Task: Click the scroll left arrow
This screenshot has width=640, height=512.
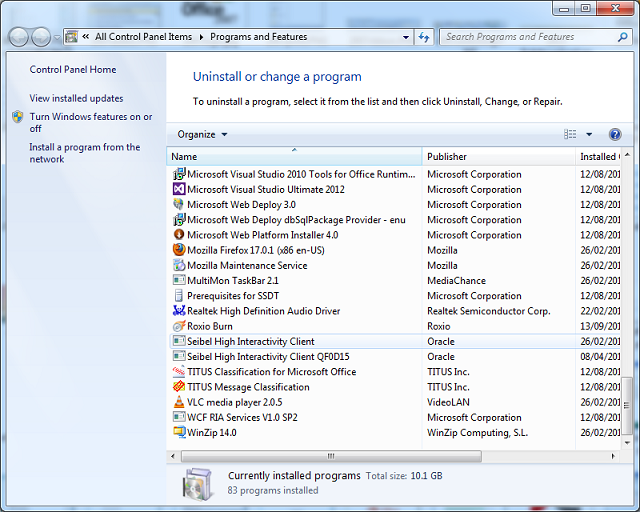Action: (x=173, y=456)
